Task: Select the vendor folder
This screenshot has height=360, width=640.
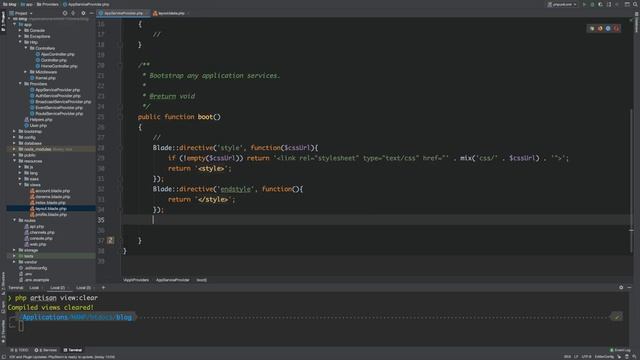Action: [28, 262]
